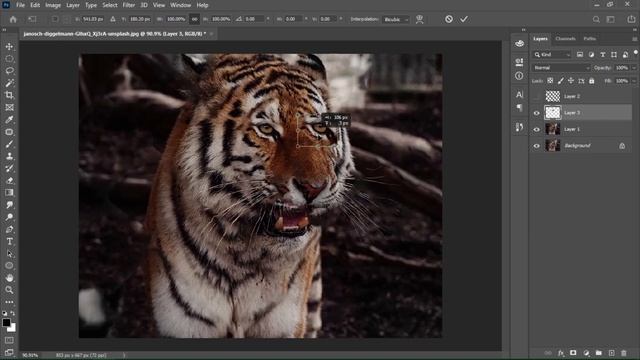Hide Layer 1 via its eye icon

click(537, 129)
